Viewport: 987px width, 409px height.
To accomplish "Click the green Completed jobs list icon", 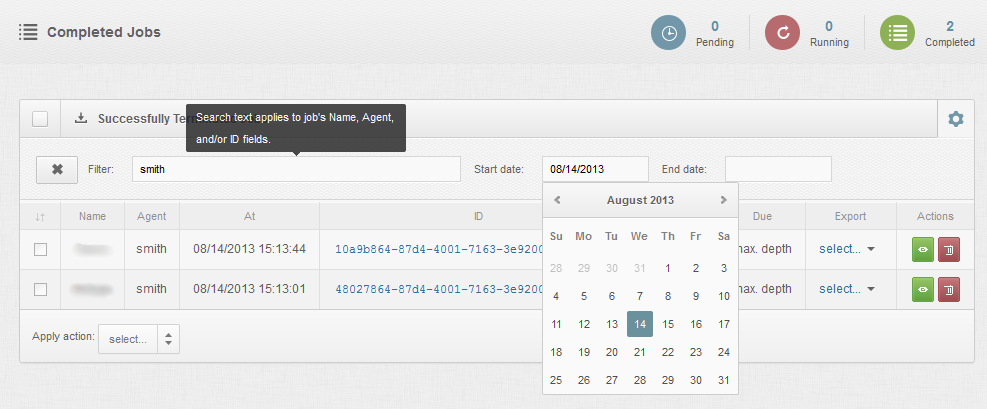I will [x=897, y=33].
